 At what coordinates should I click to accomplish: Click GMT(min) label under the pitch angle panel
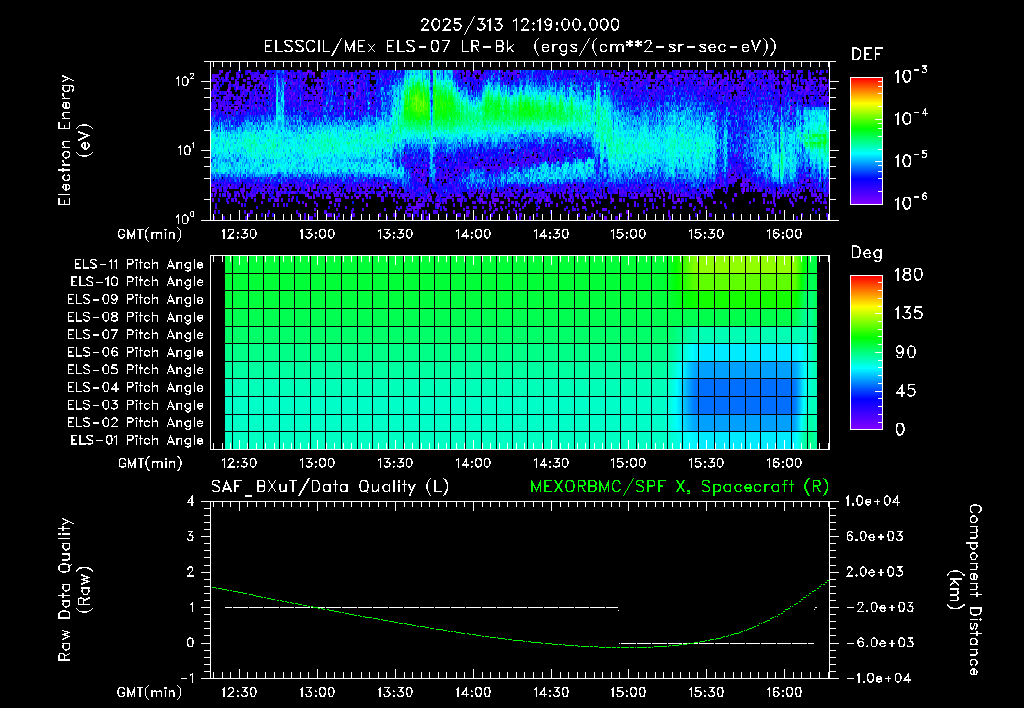tap(150, 463)
